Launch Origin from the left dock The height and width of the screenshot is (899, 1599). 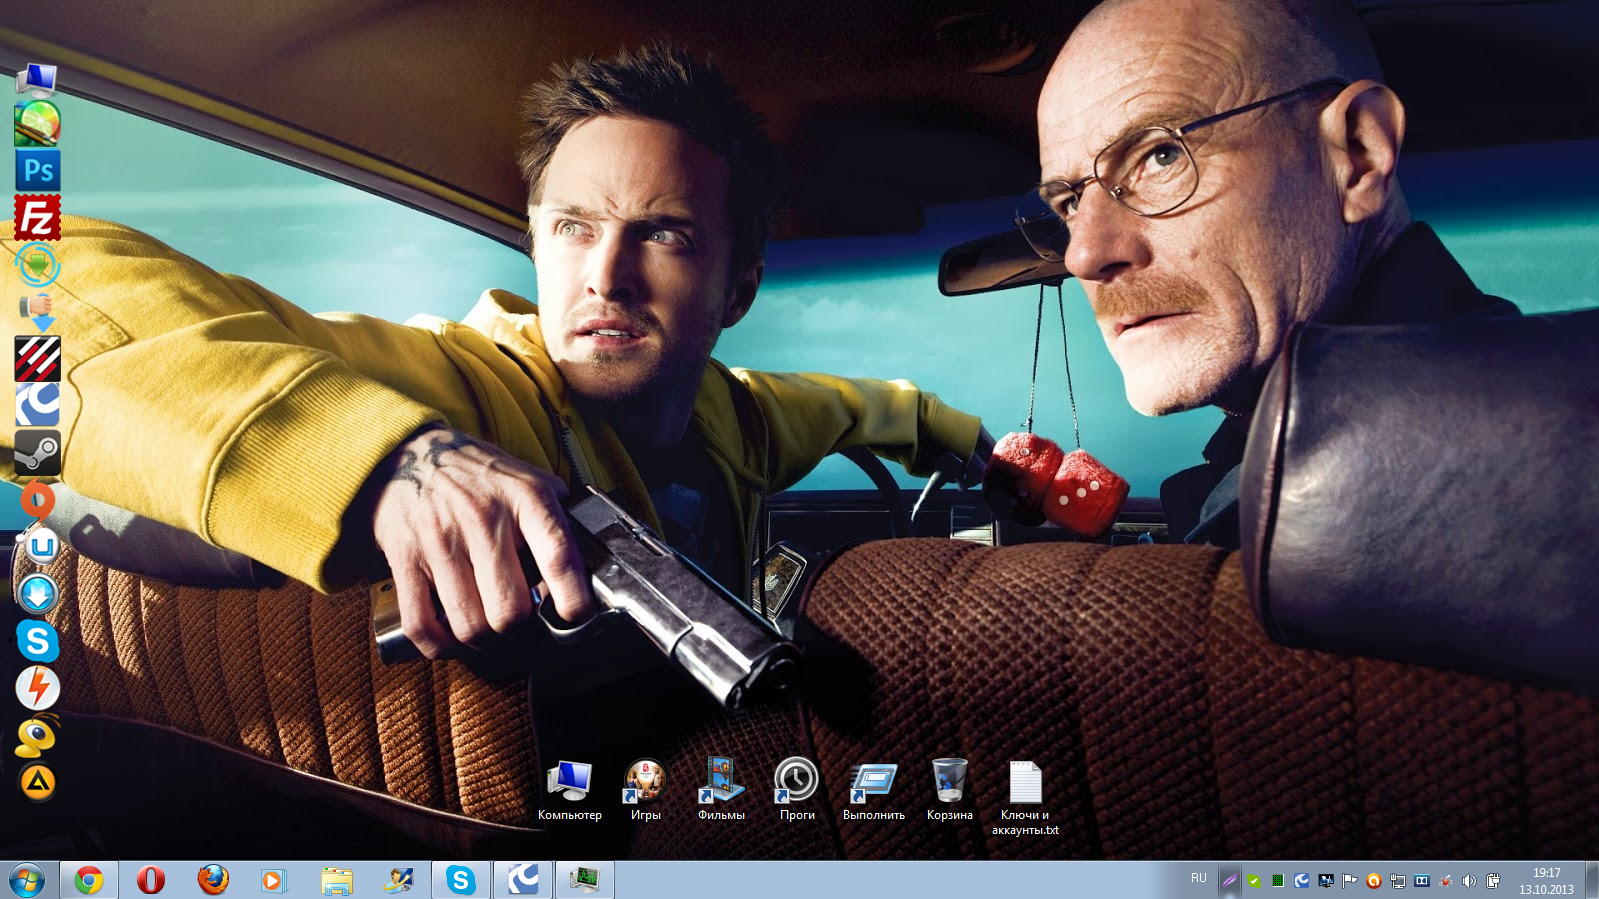click(38, 500)
